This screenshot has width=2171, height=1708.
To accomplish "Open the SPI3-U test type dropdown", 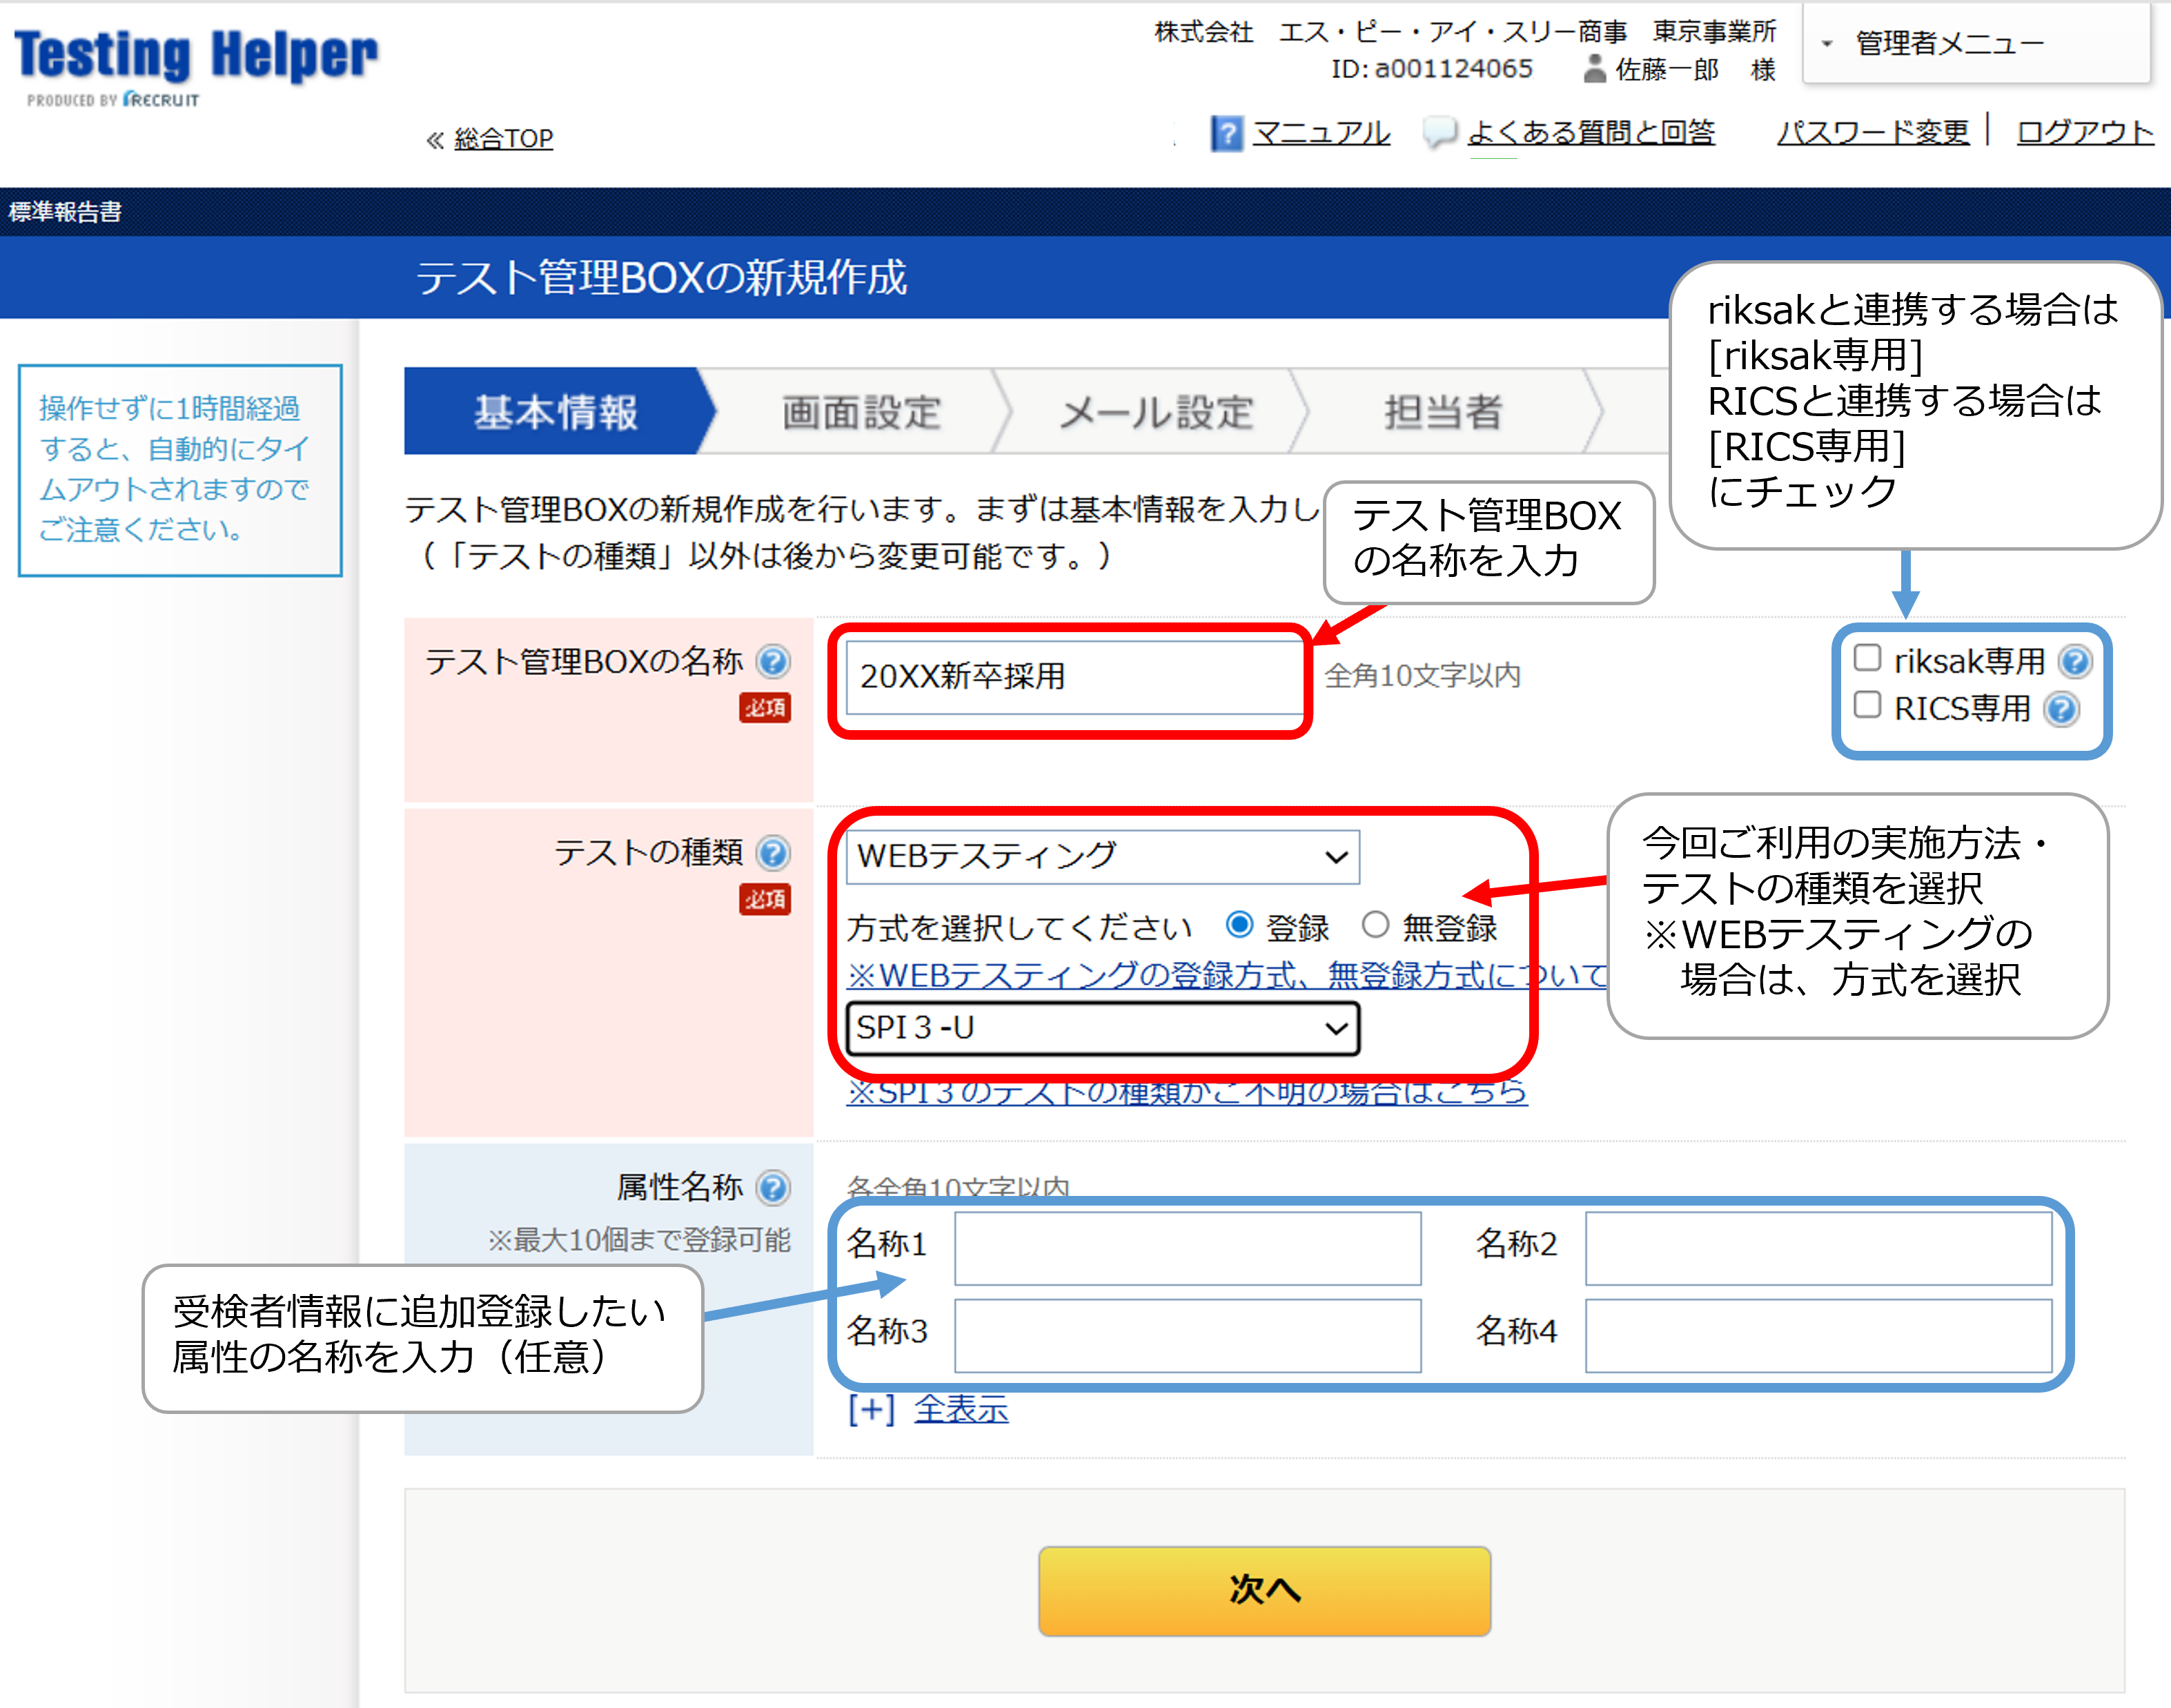I will pyautogui.click(x=1102, y=1028).
